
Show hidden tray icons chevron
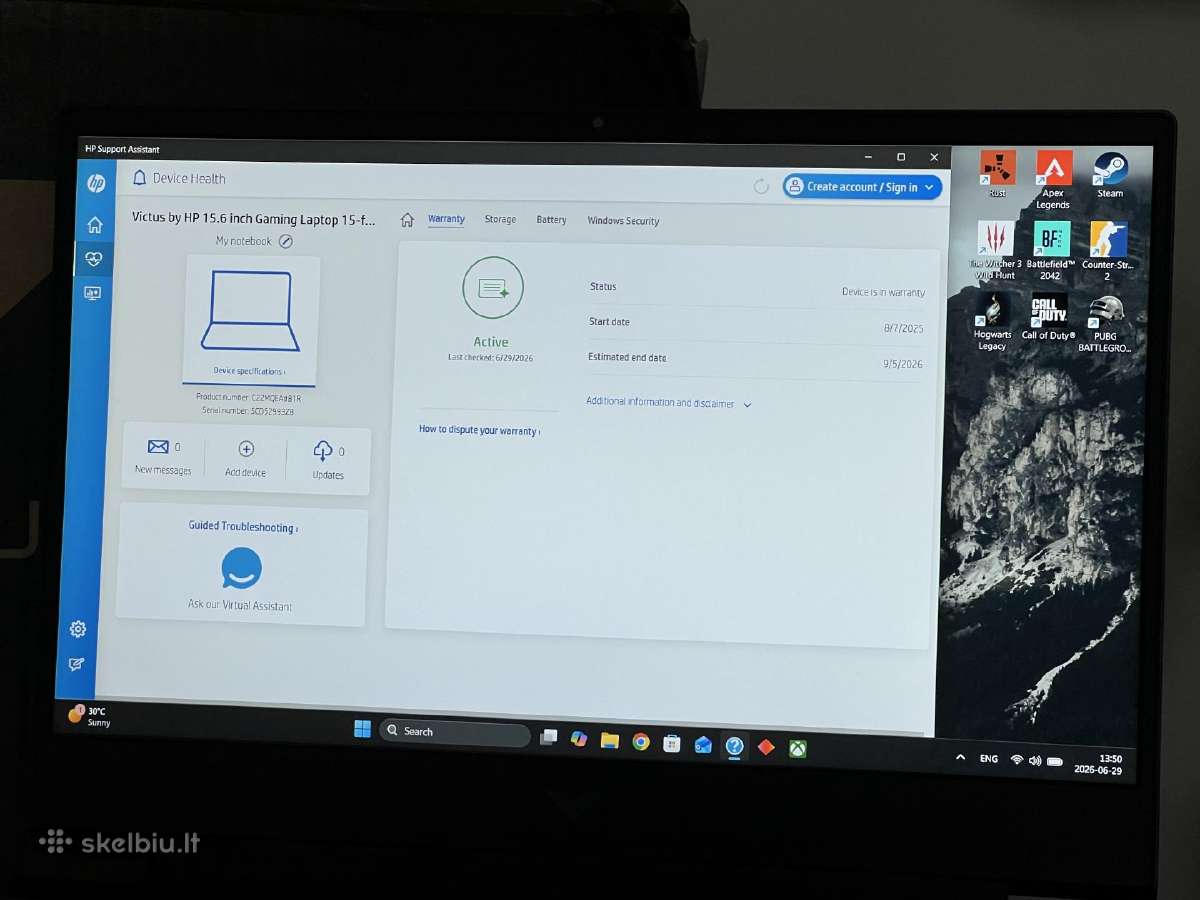(960, 758)
